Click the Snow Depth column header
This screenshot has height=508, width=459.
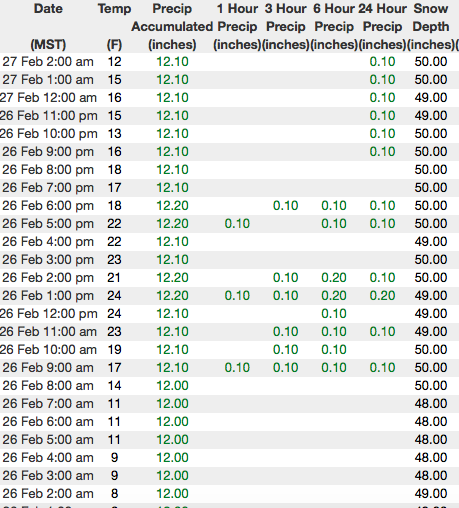431,26
